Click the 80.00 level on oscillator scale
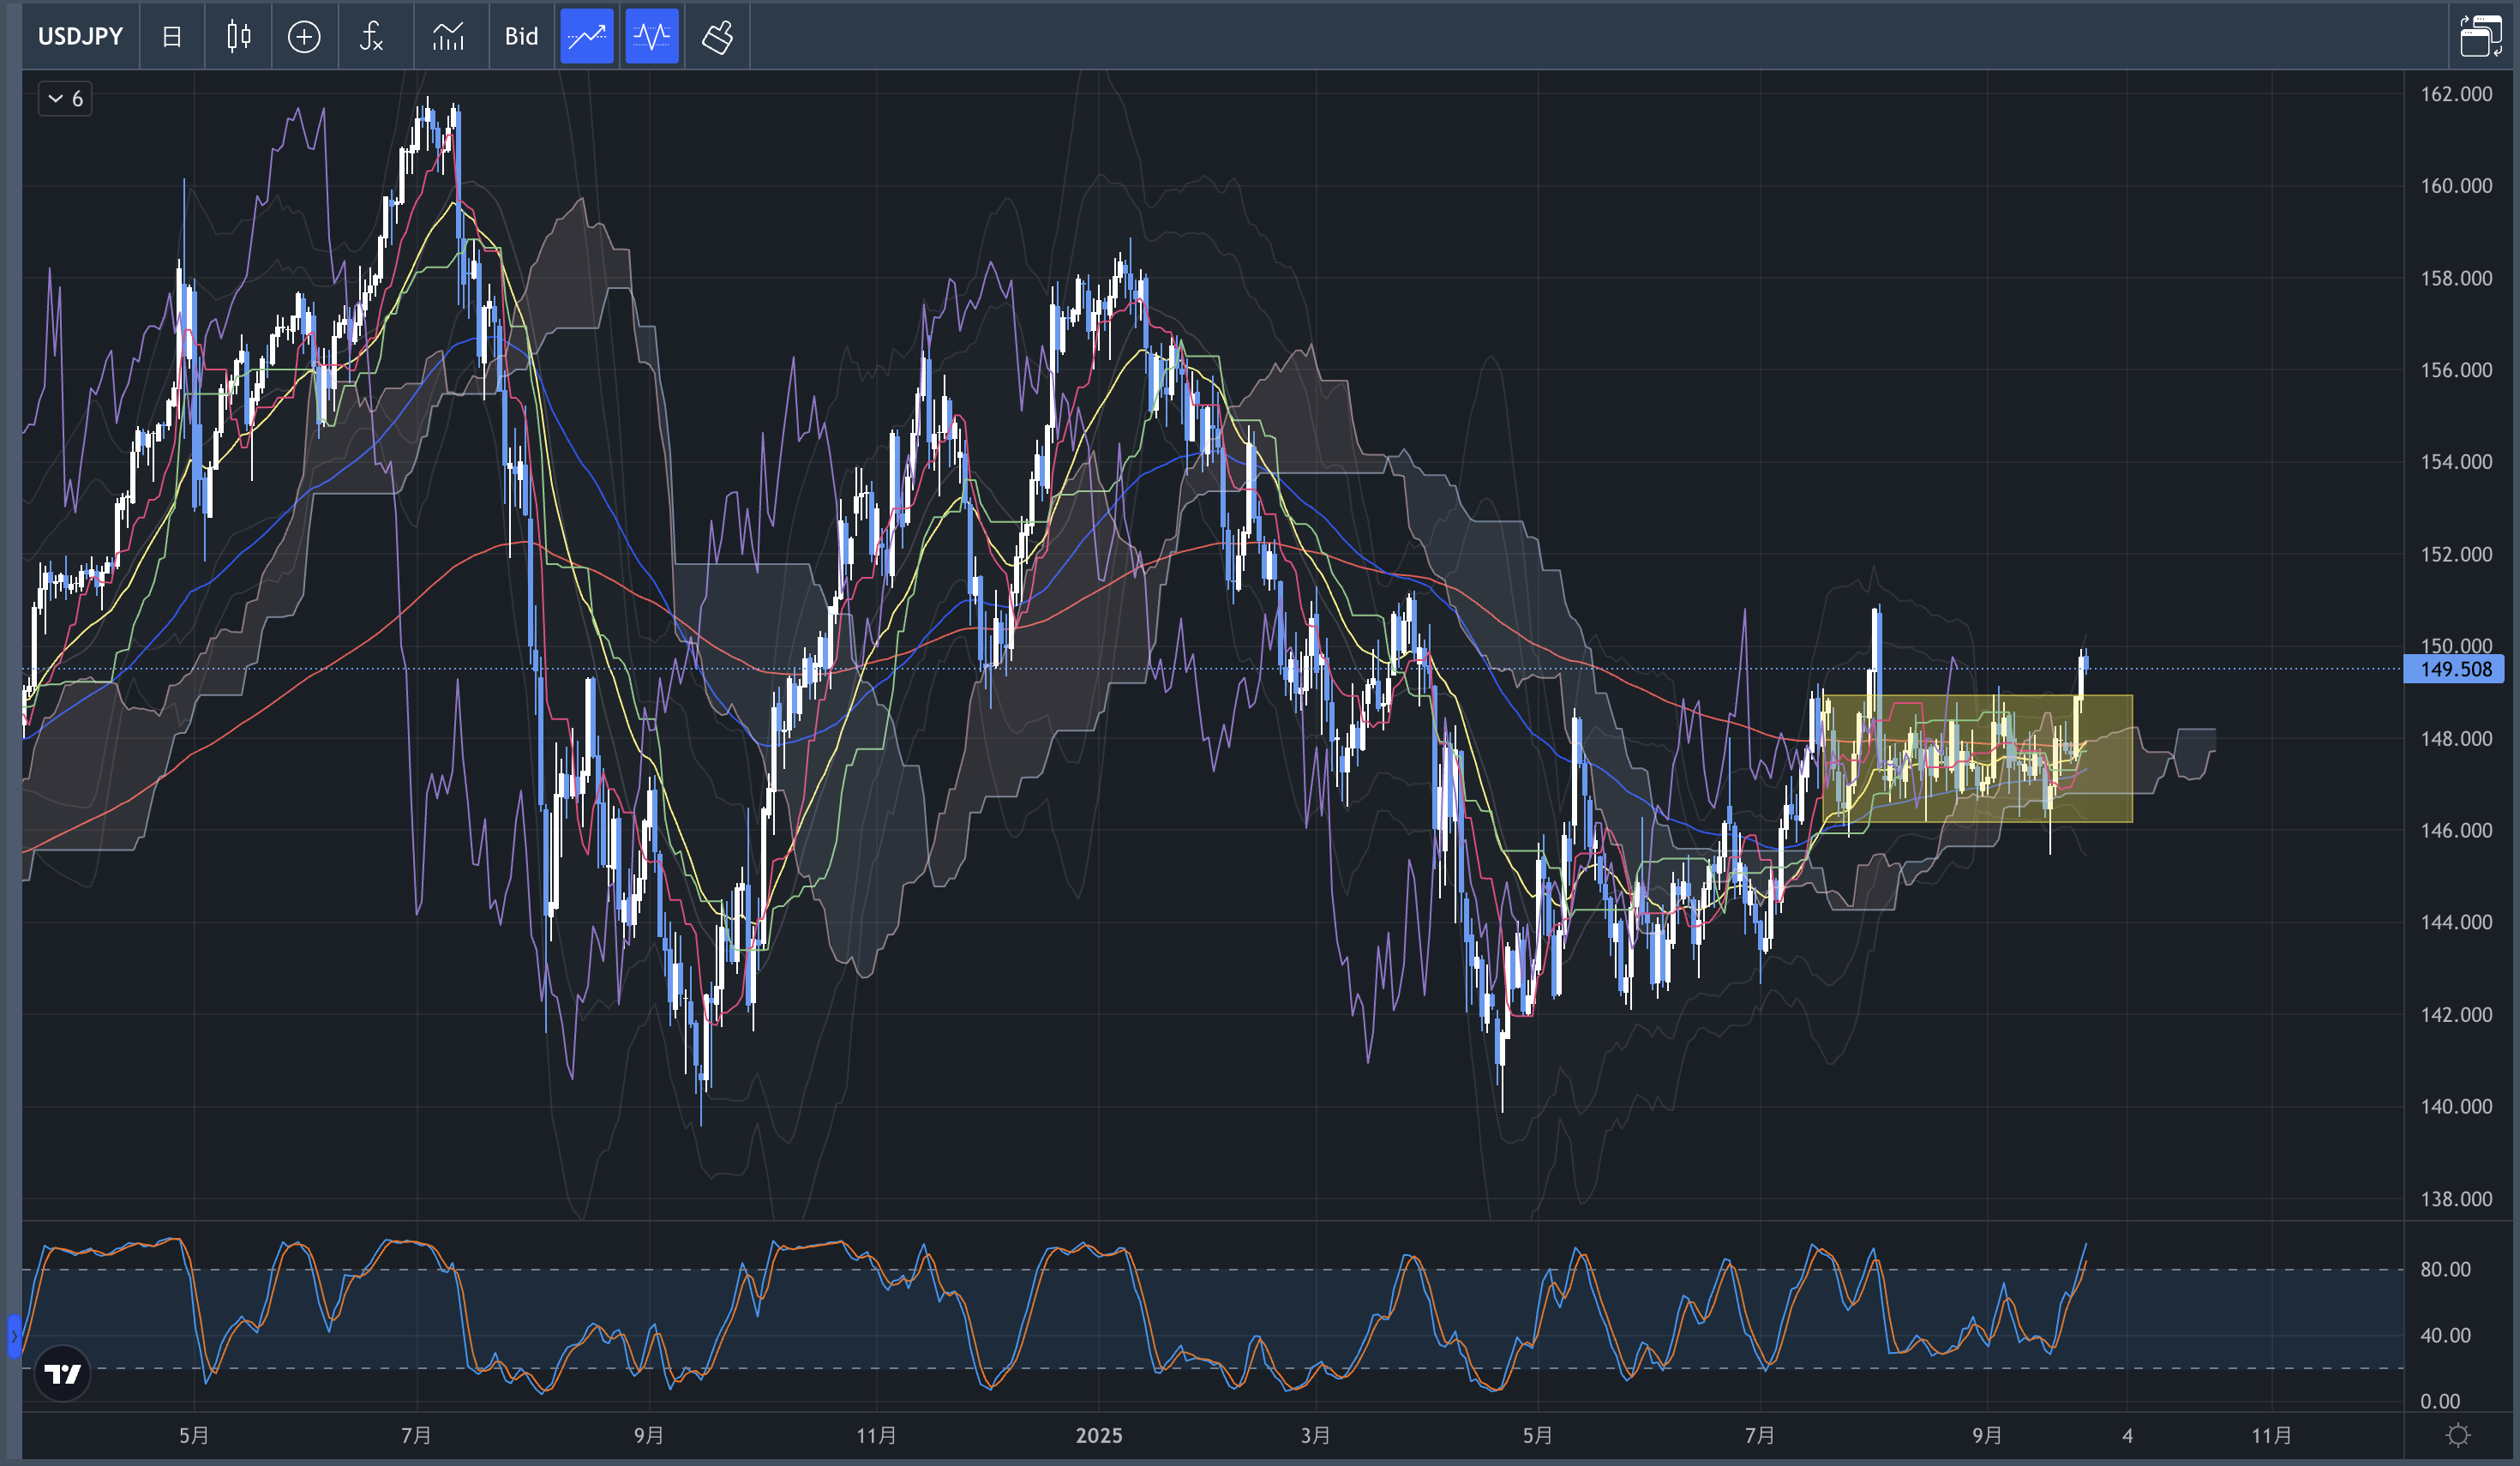2520x1466 pixels. 2445,1269
